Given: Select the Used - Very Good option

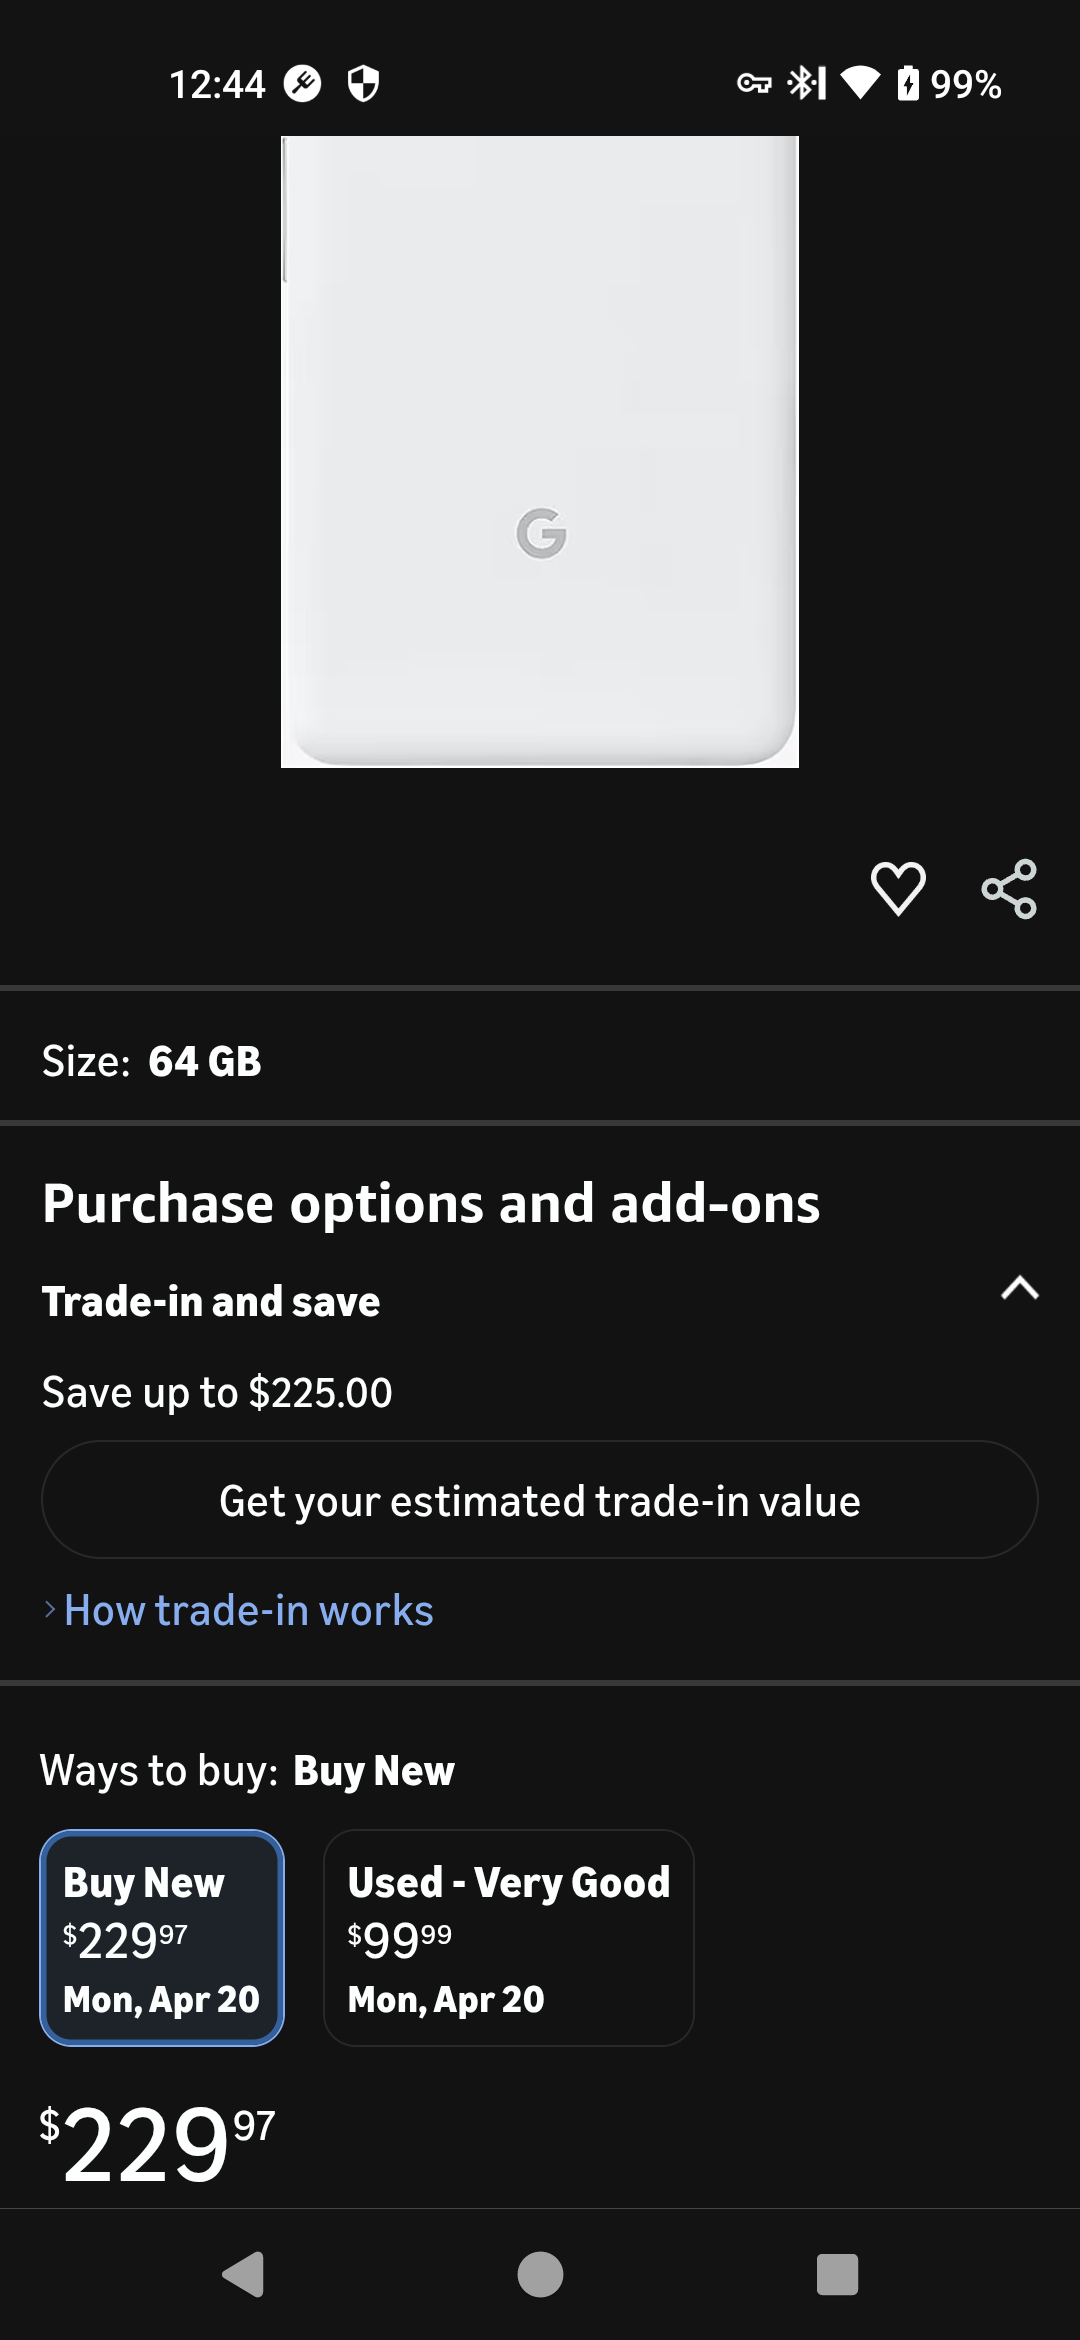Looking at the screenshot, I should click(508, 1937).
